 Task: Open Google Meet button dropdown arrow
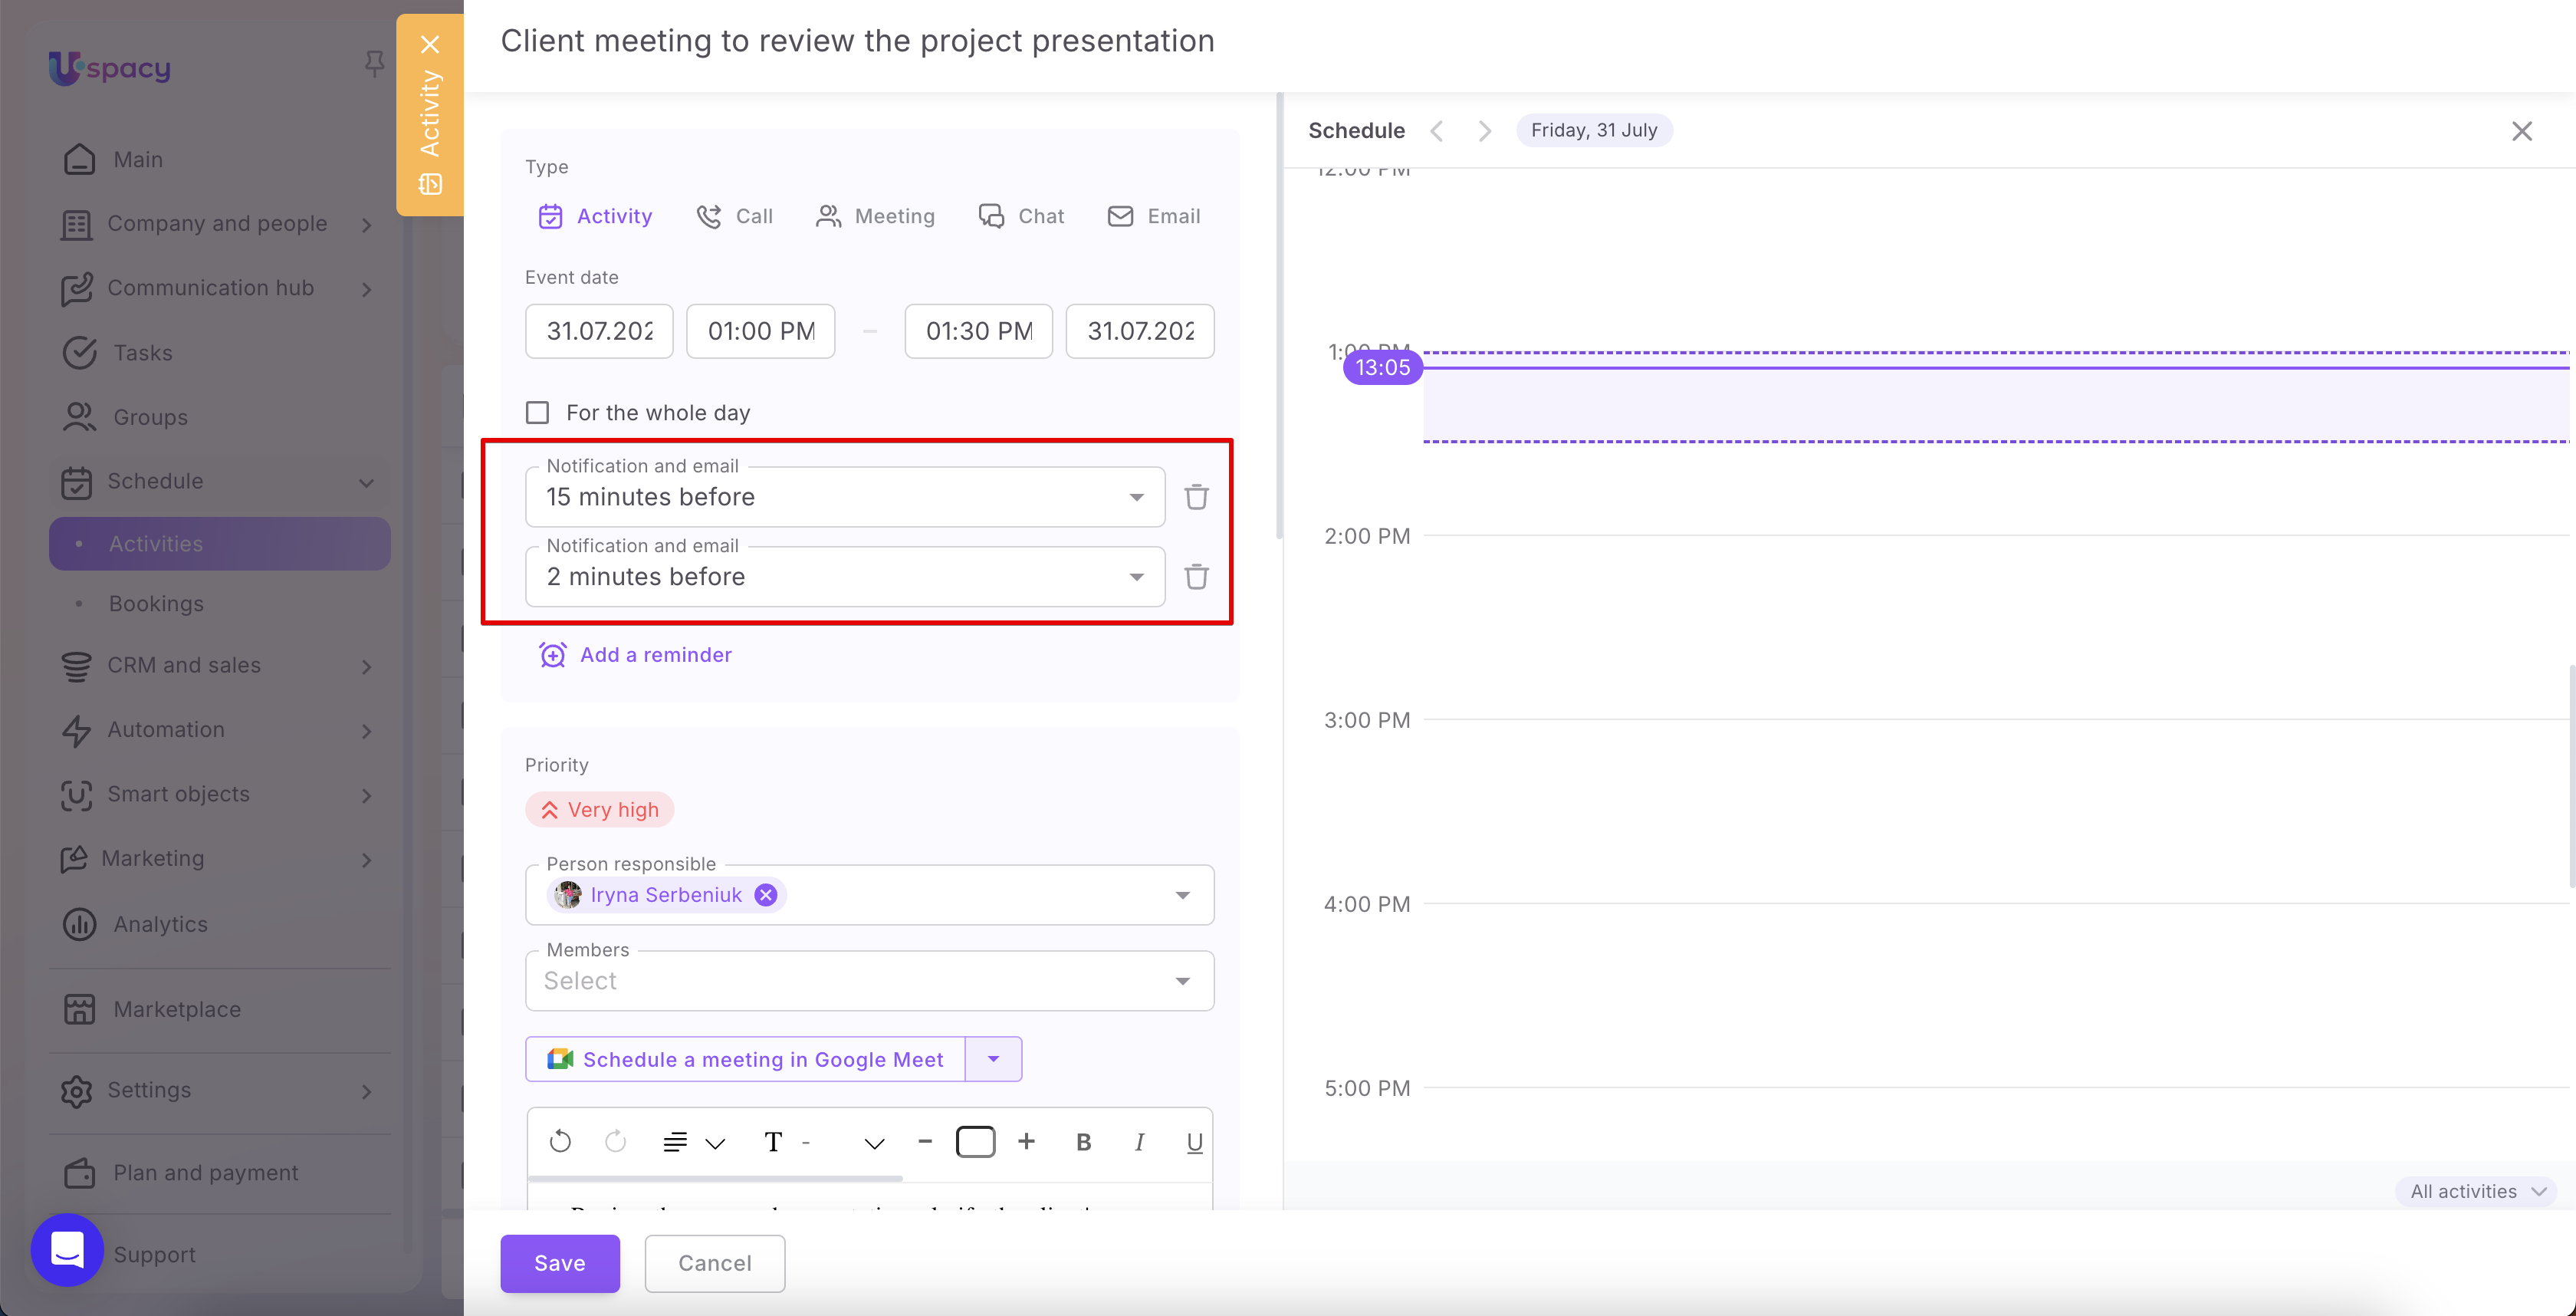click(993, 1059)
